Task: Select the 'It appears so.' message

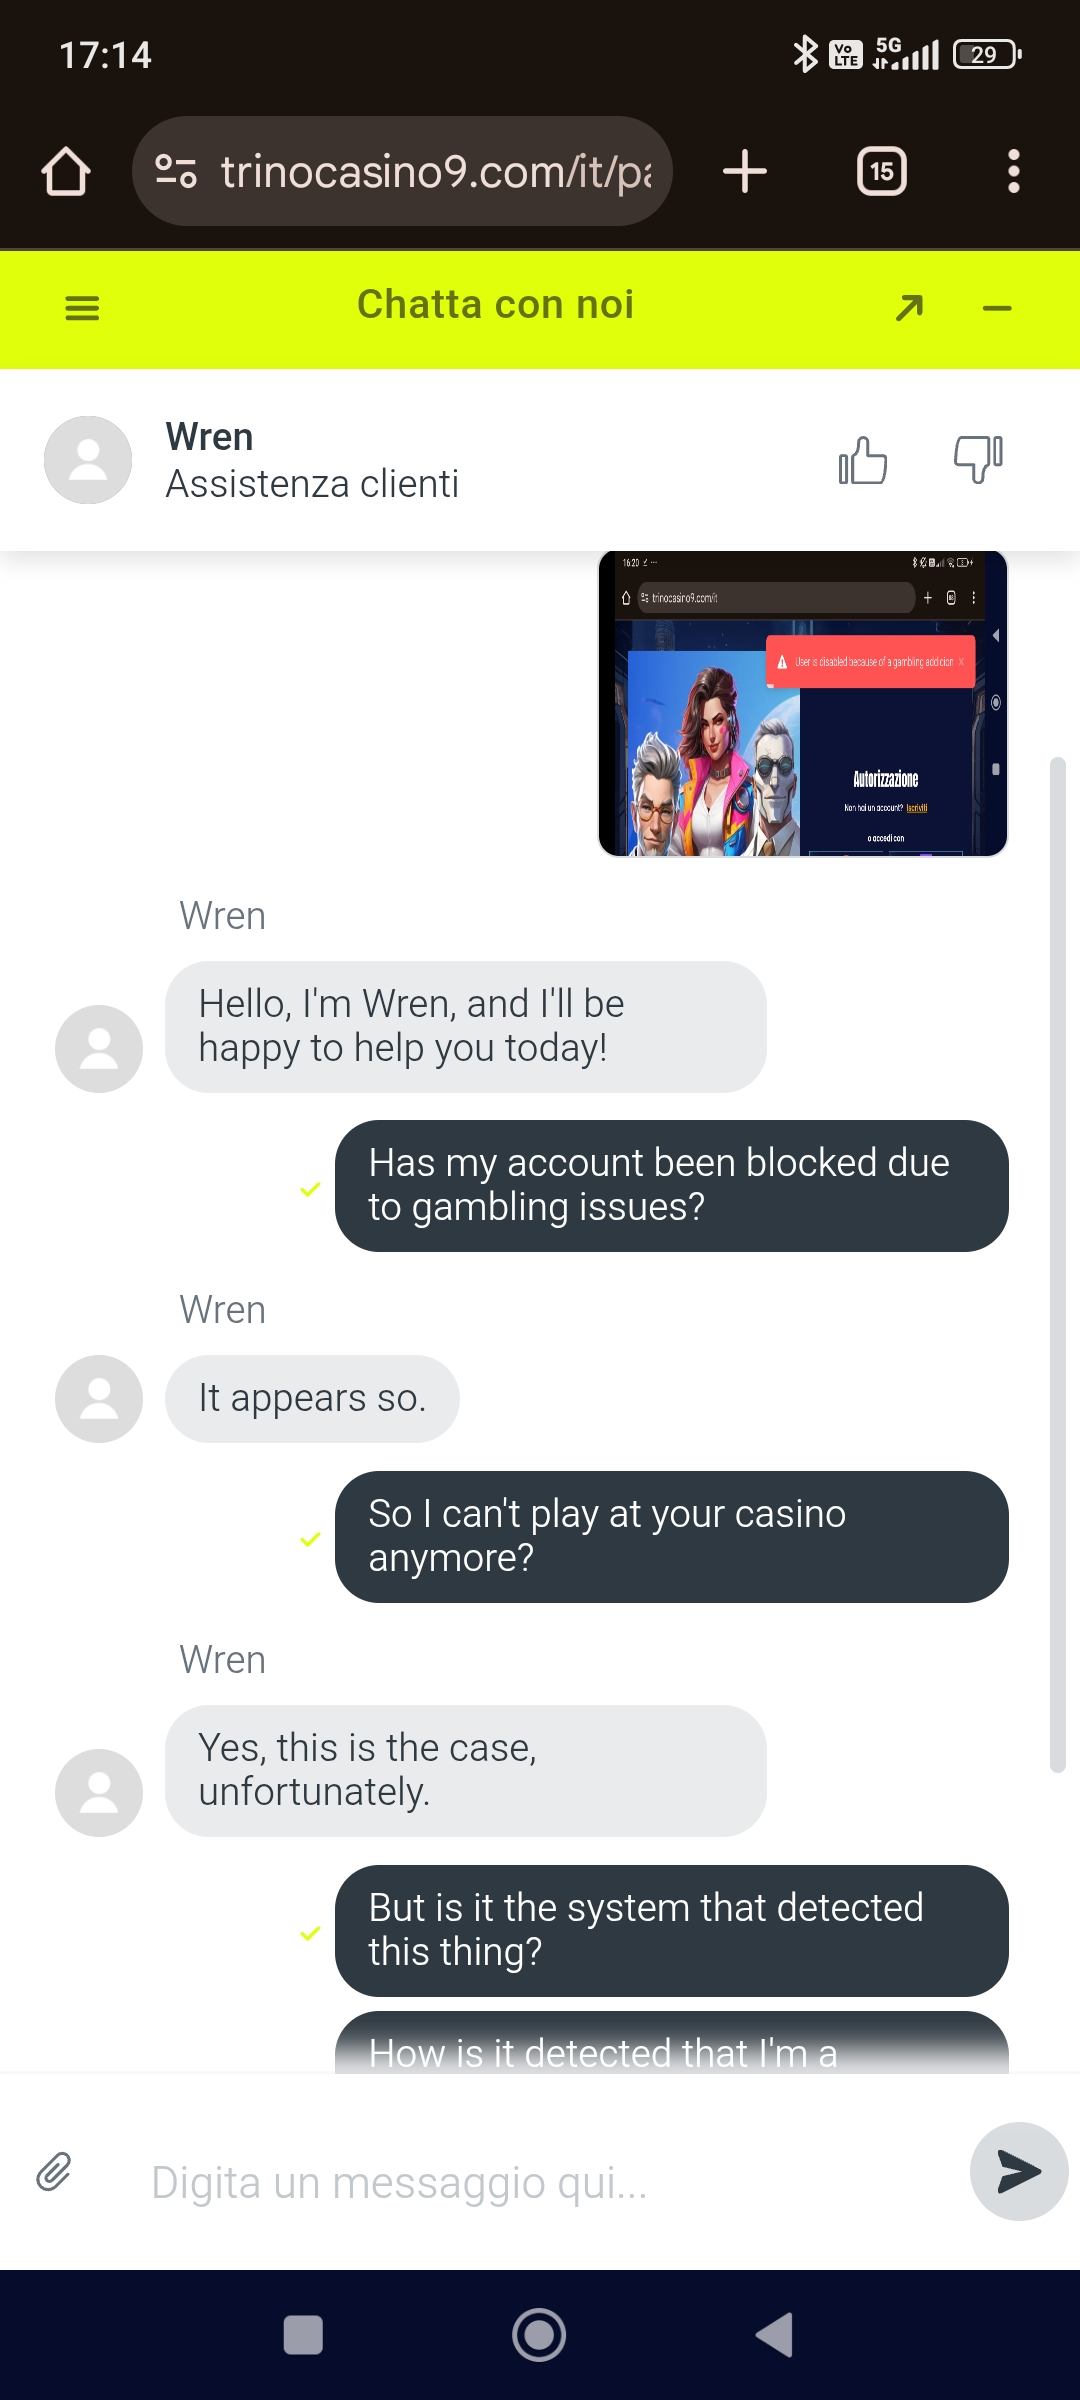Action: click(312, 1398)
